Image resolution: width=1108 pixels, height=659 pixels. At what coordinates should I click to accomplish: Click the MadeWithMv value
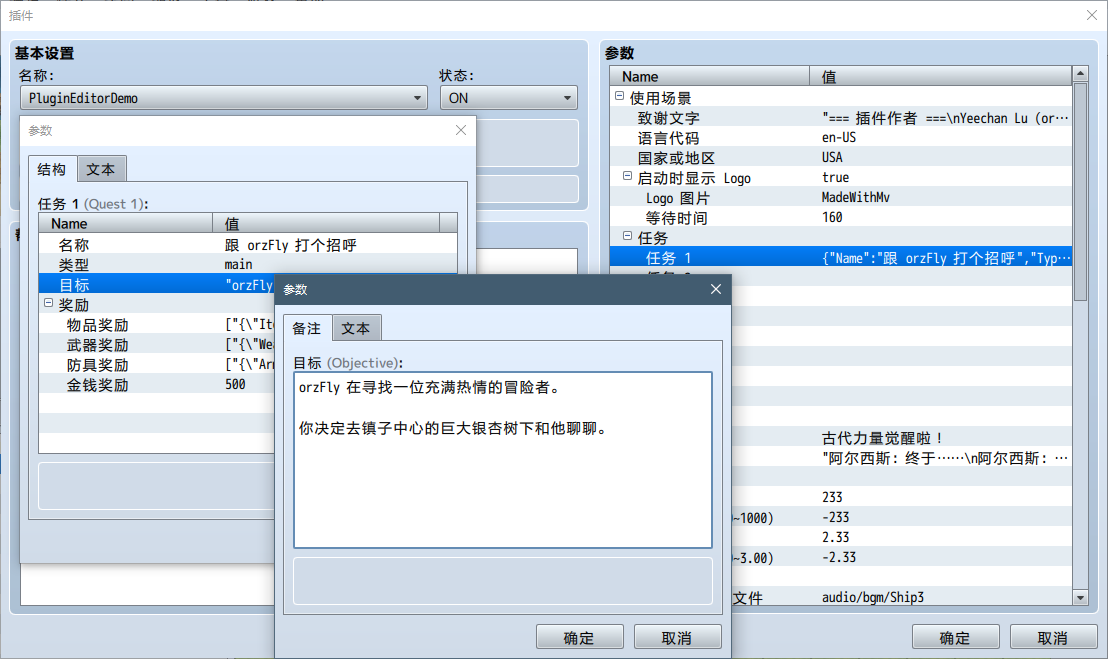[x=856, y=198]
